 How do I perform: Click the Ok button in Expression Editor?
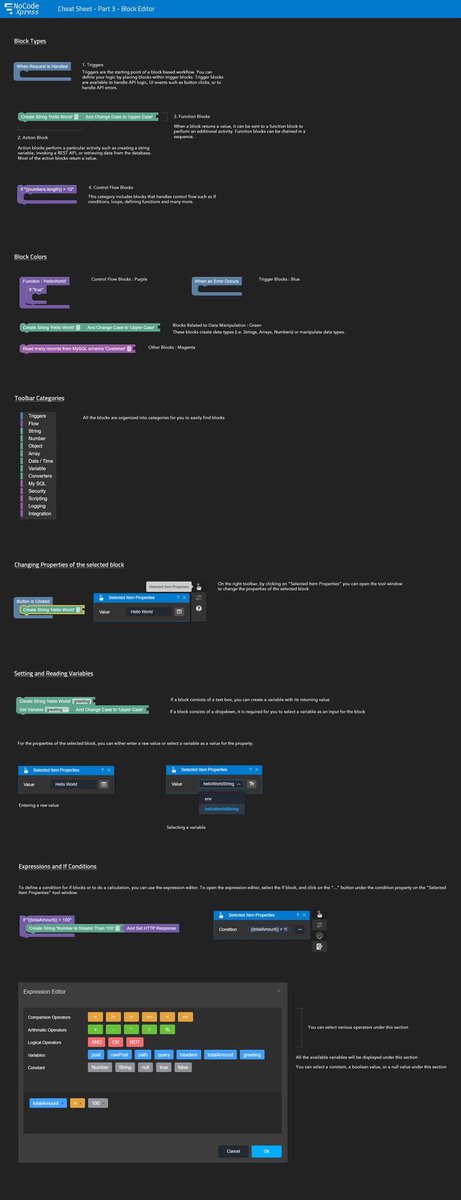[266, 1151]
